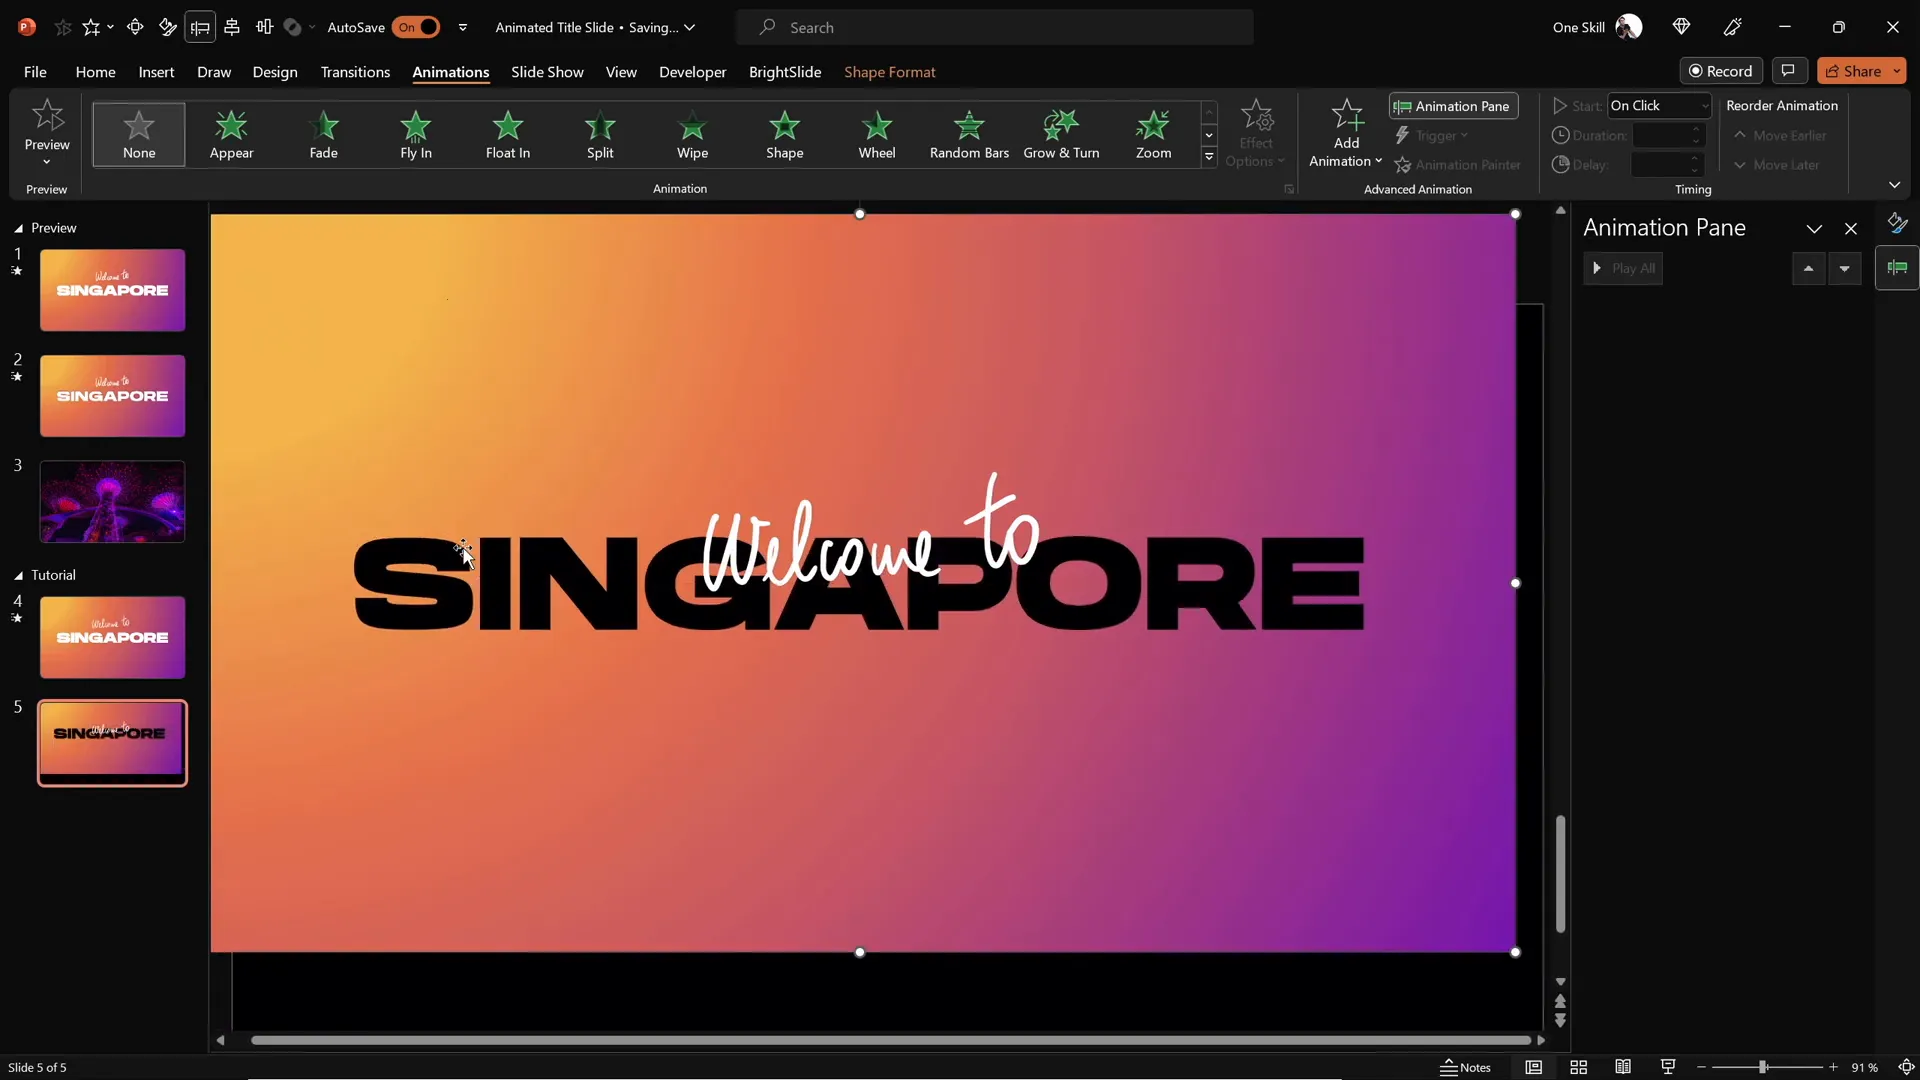Click Add Animation in the ribbon

click(1344, 135)
